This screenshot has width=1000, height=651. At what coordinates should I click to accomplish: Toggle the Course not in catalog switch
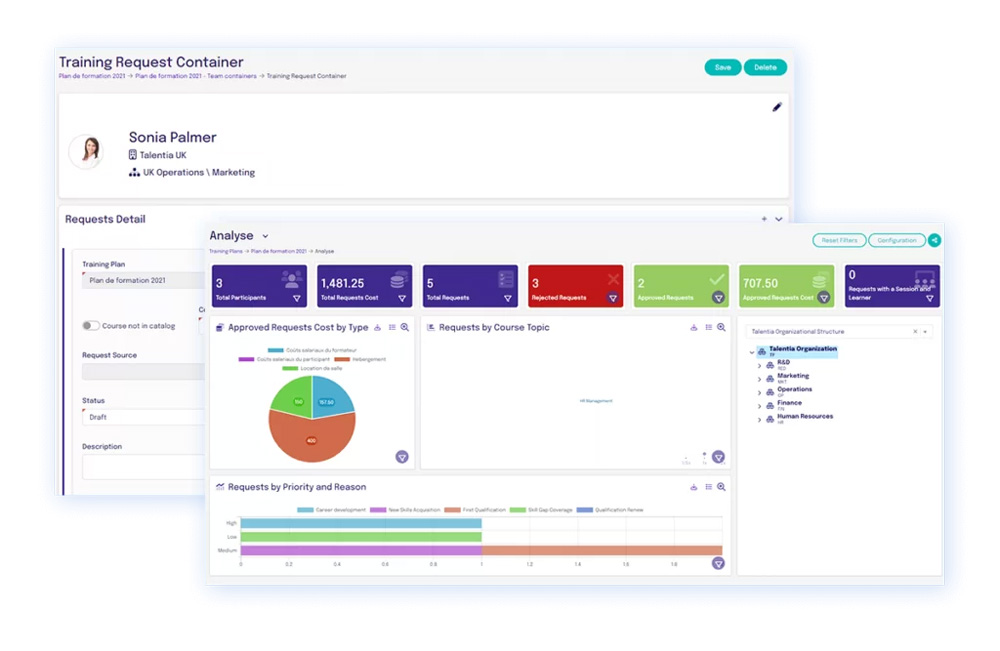pos(91,326)
